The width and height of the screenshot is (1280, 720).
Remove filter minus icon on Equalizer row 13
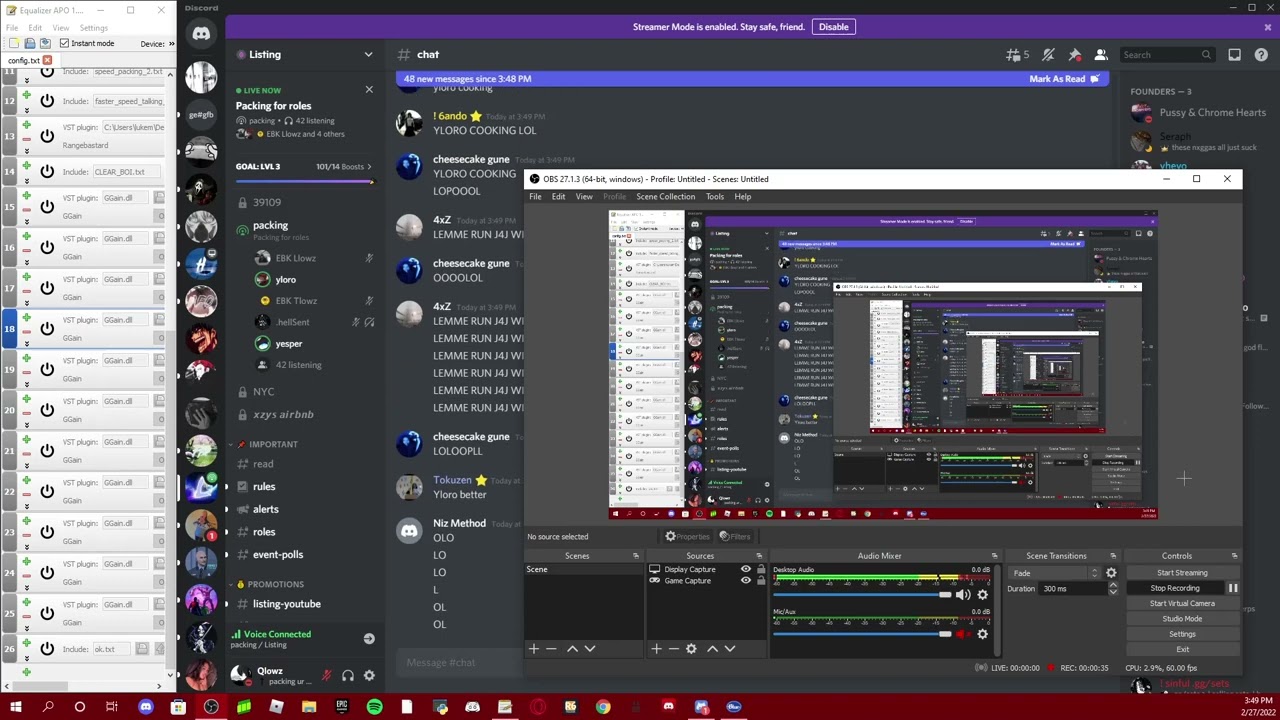(26, 137)
